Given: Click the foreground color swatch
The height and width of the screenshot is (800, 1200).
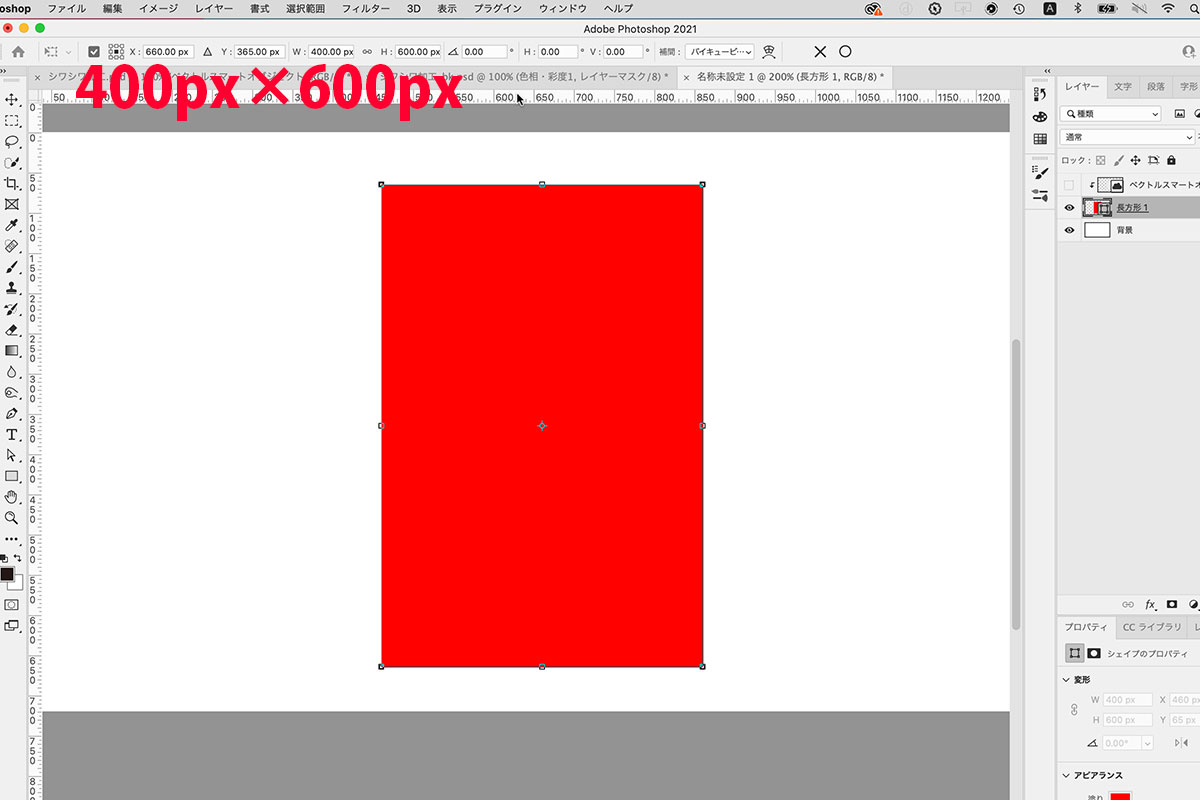Looking at the screenshot, I should coord(7,574).
